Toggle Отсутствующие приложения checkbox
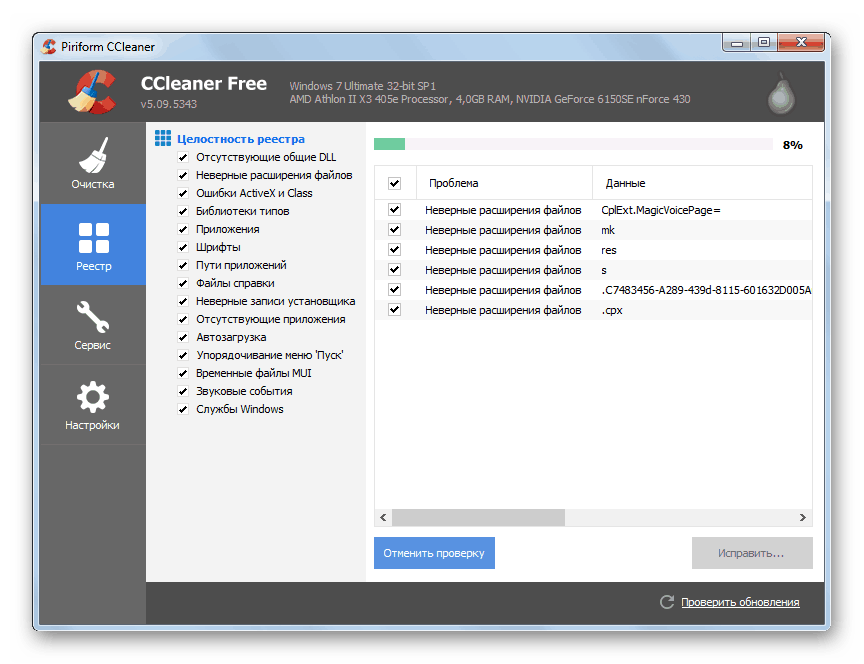This screenshot has height=664, width=864. (183, 320)
